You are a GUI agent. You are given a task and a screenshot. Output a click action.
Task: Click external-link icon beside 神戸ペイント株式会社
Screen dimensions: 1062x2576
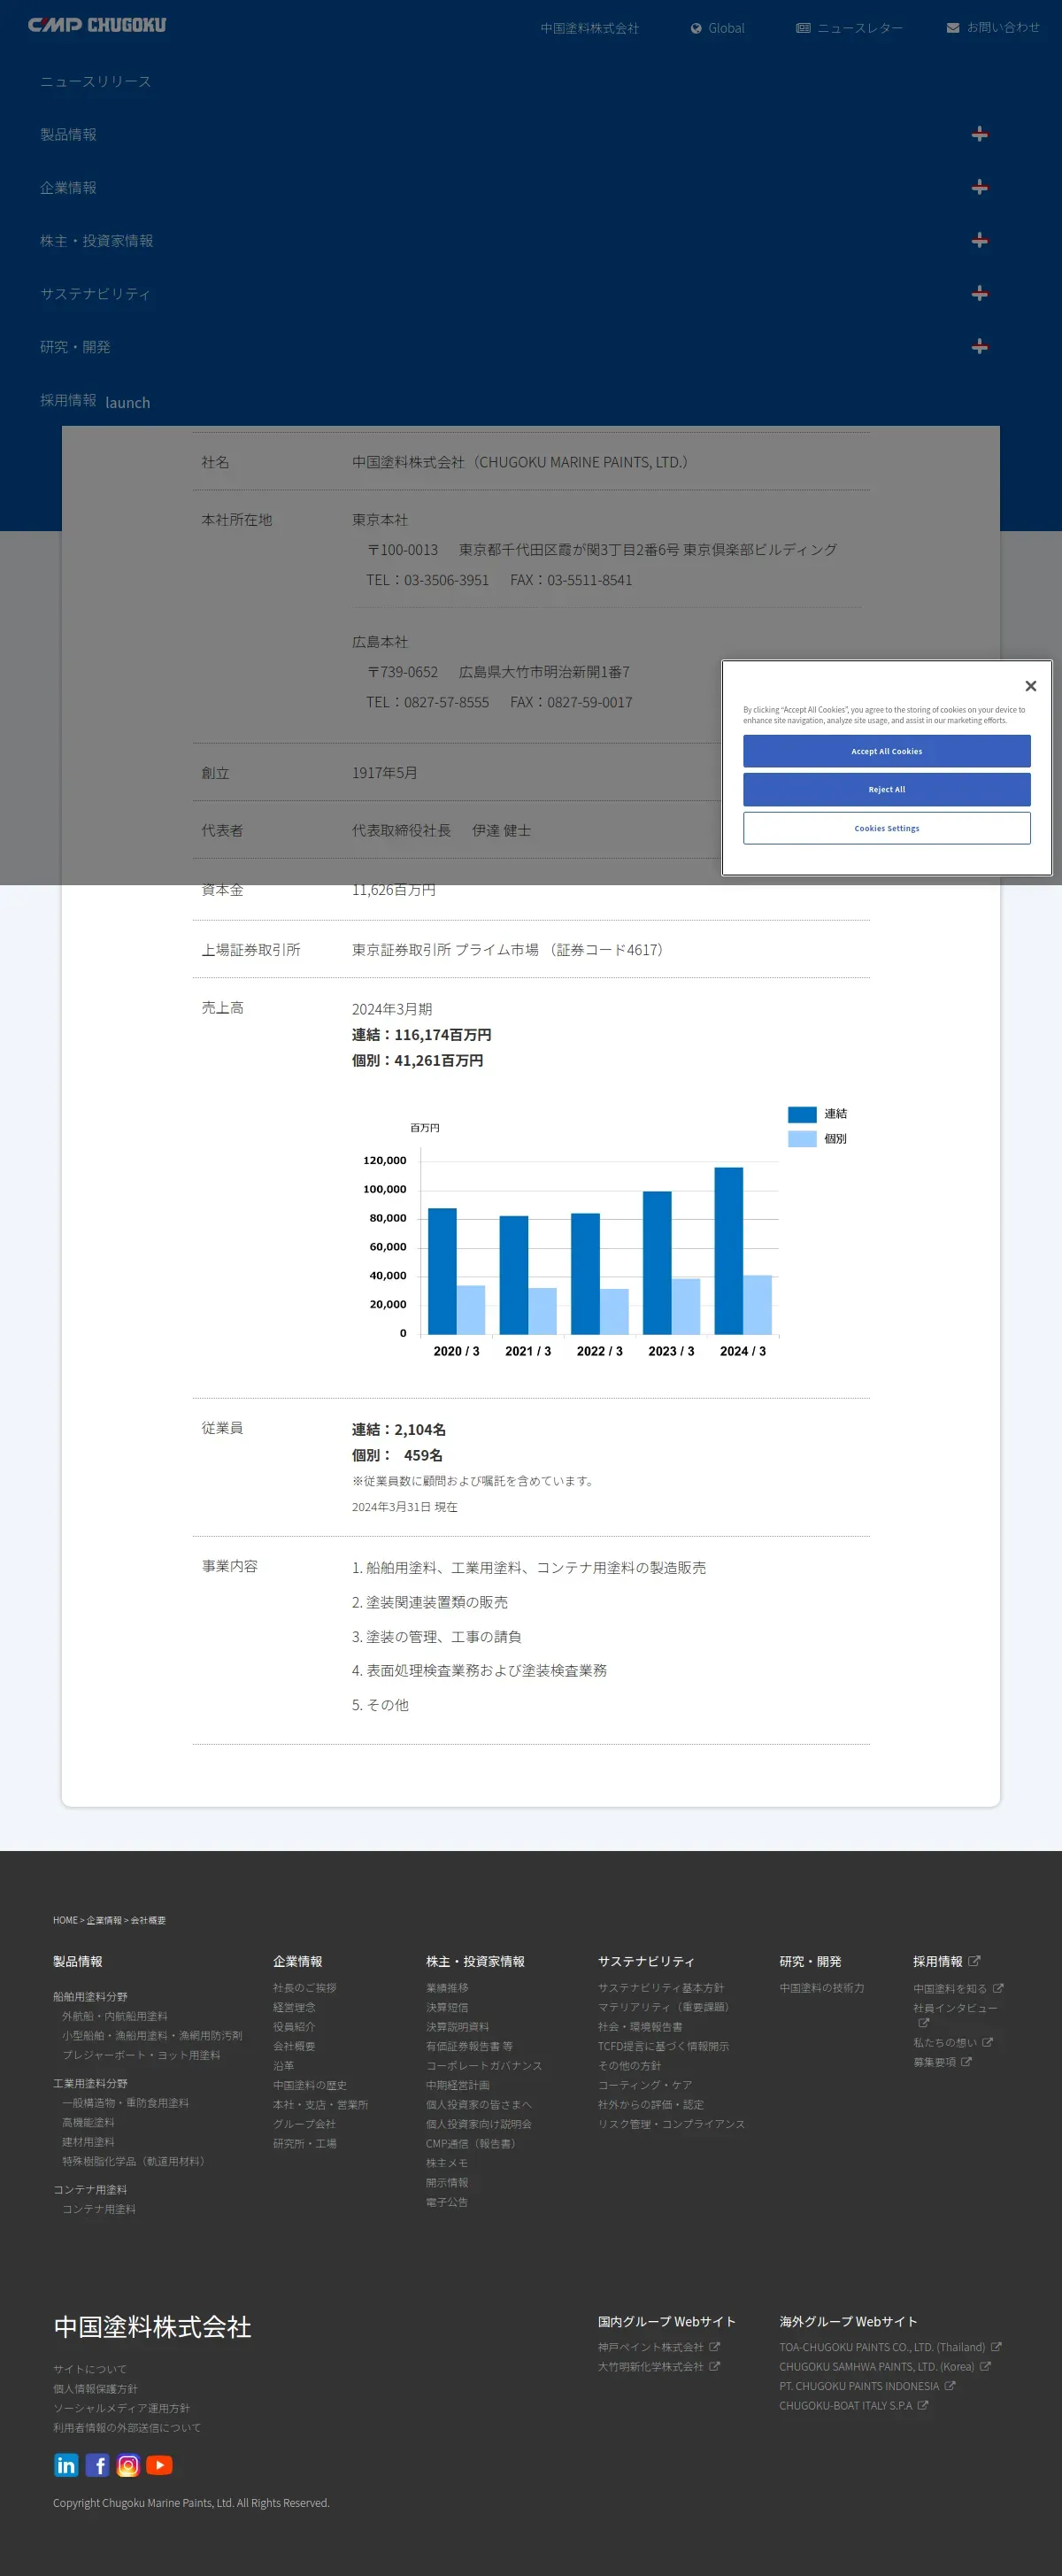[715, 2346]
